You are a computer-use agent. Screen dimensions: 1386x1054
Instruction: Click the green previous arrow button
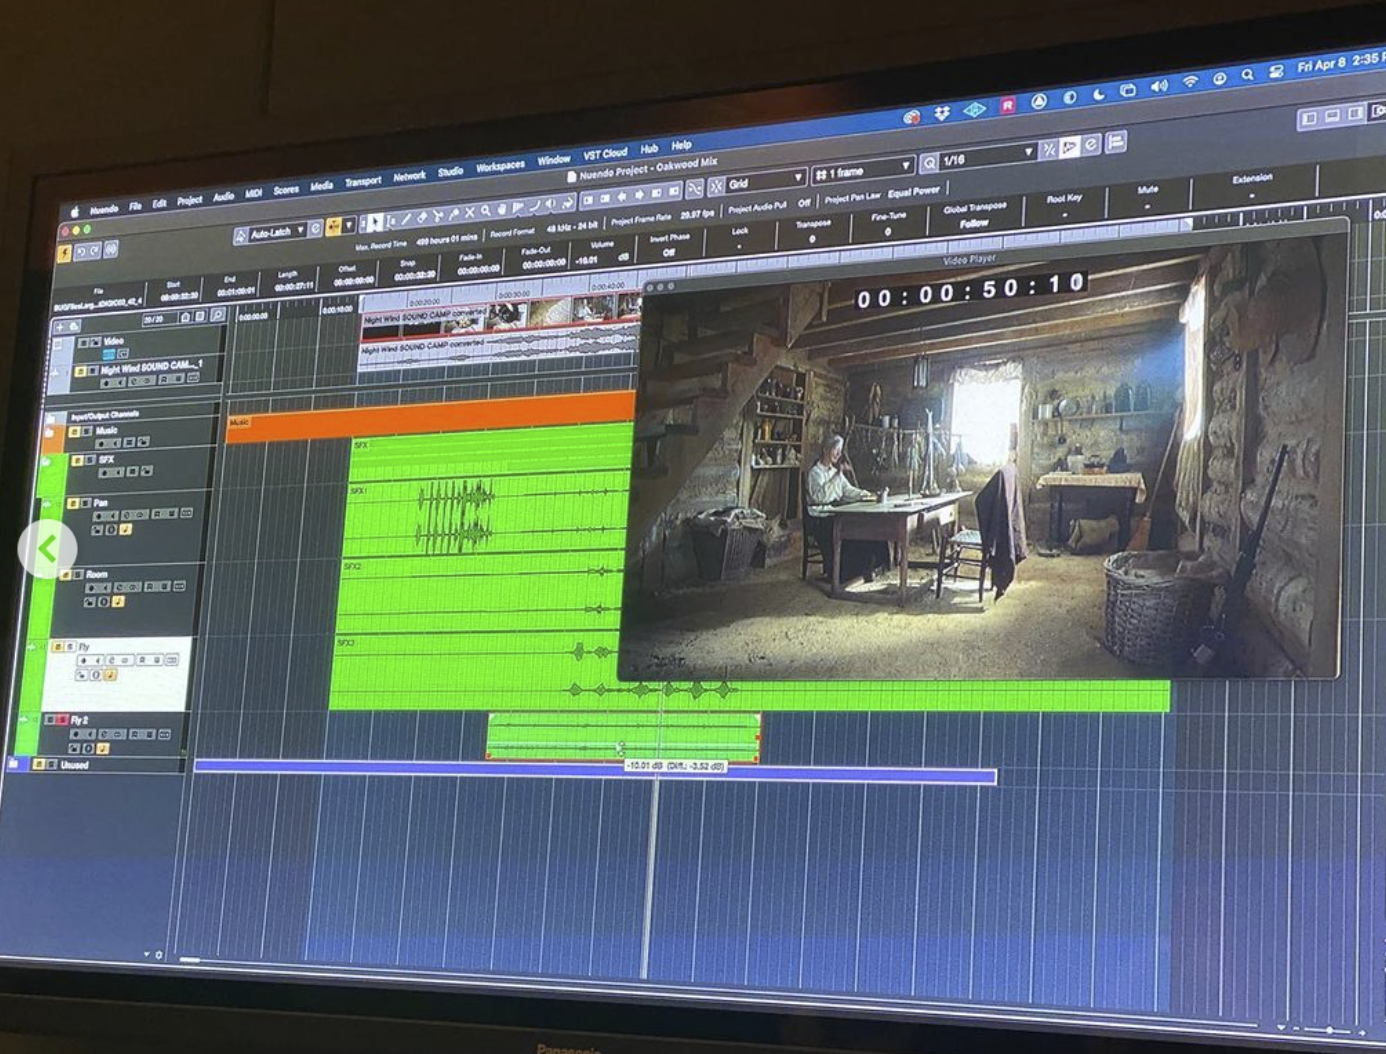click(x=47, y=549)
